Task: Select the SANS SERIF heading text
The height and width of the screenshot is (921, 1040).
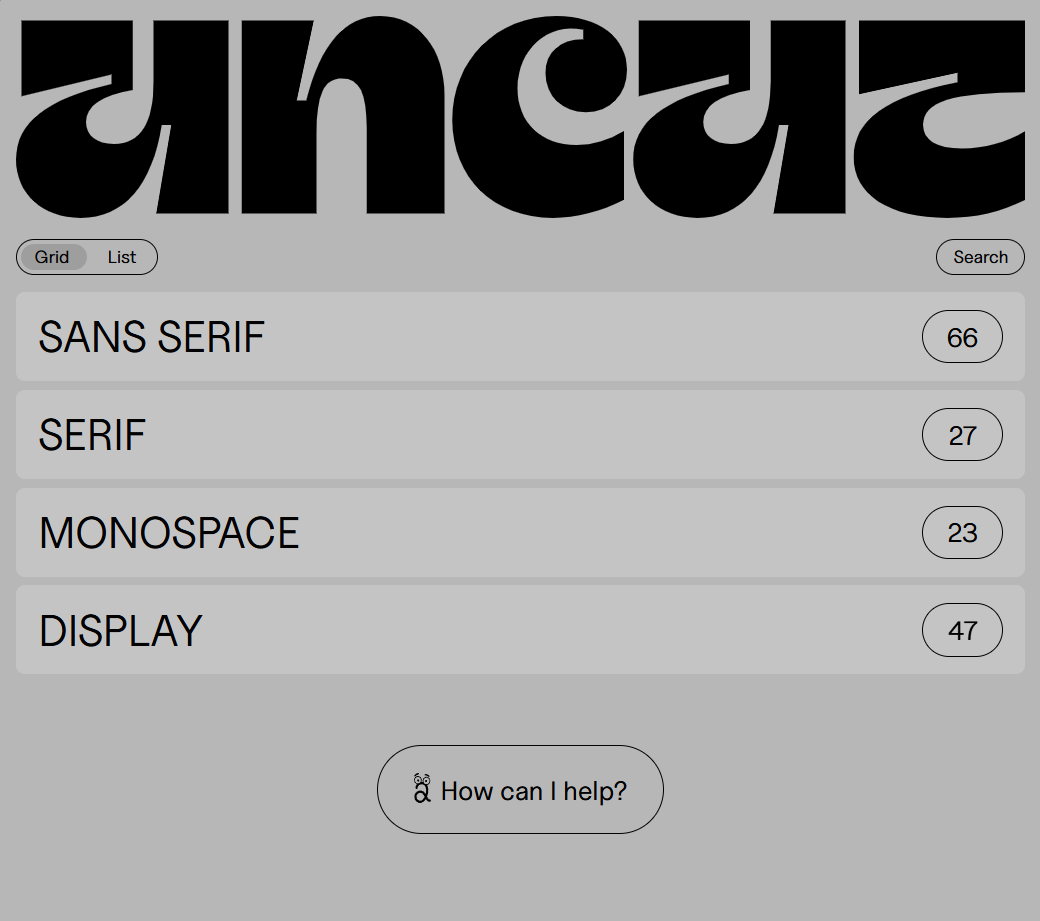Action: coord(152,337)
